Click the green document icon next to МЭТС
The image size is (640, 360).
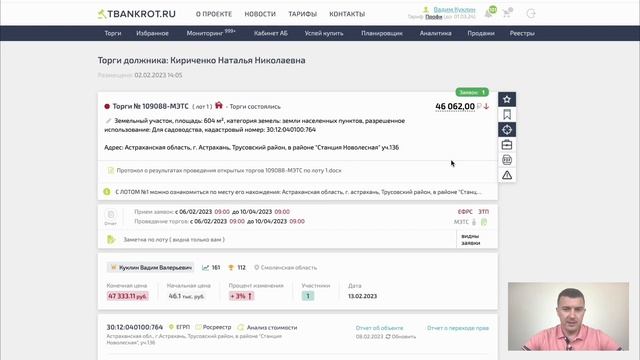point(484,222)
